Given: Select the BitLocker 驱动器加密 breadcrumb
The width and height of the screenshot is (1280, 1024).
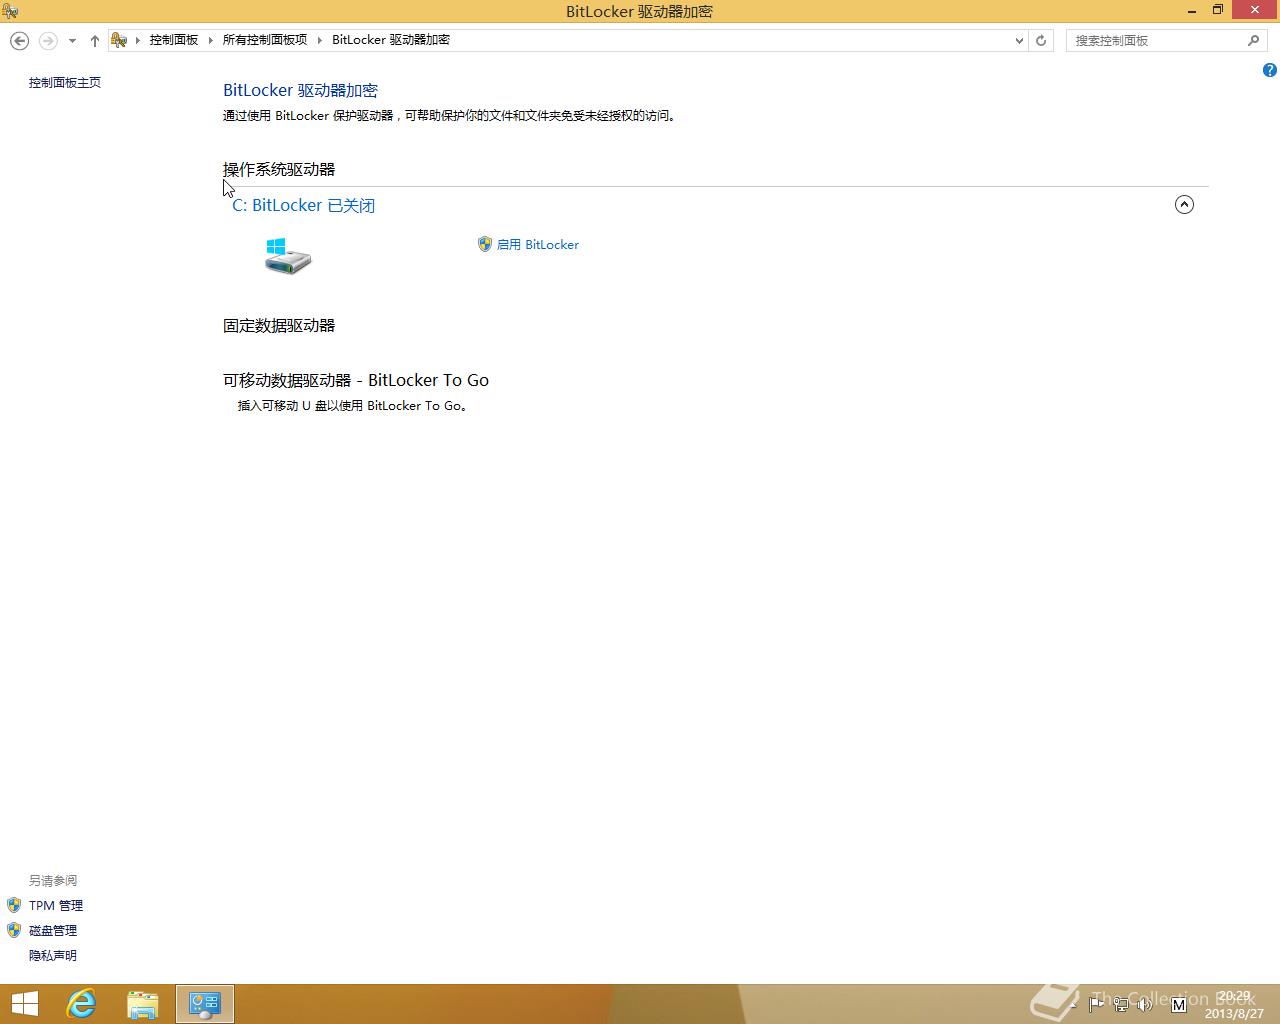Looking at the screenshot, I should [391, 40].
